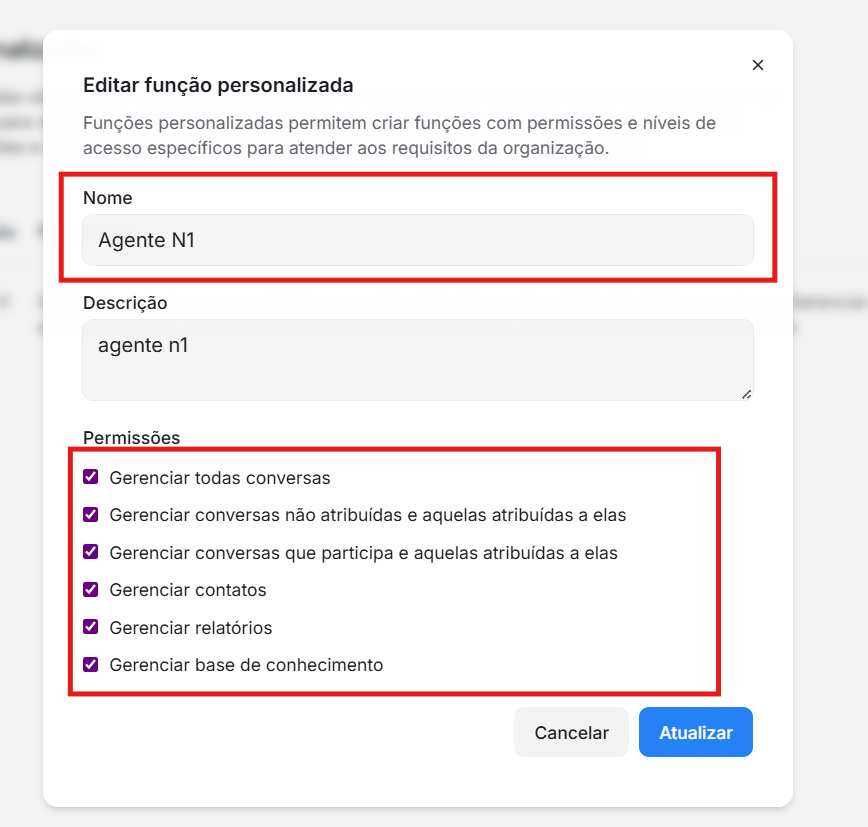Toggle checkbox for conversas não atribuídas
The width and height of the screenshot is (868, 827).
[x=91, y=515]
